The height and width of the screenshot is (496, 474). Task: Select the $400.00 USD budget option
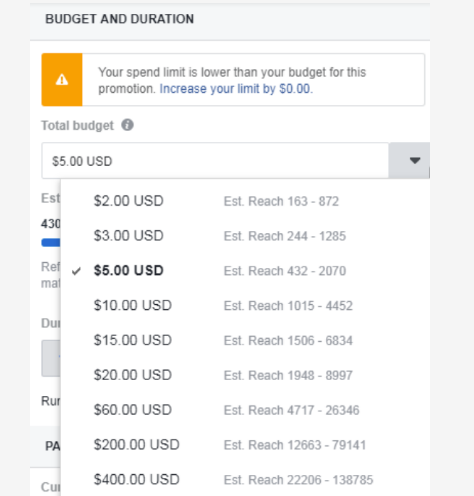tap(245, 479)
